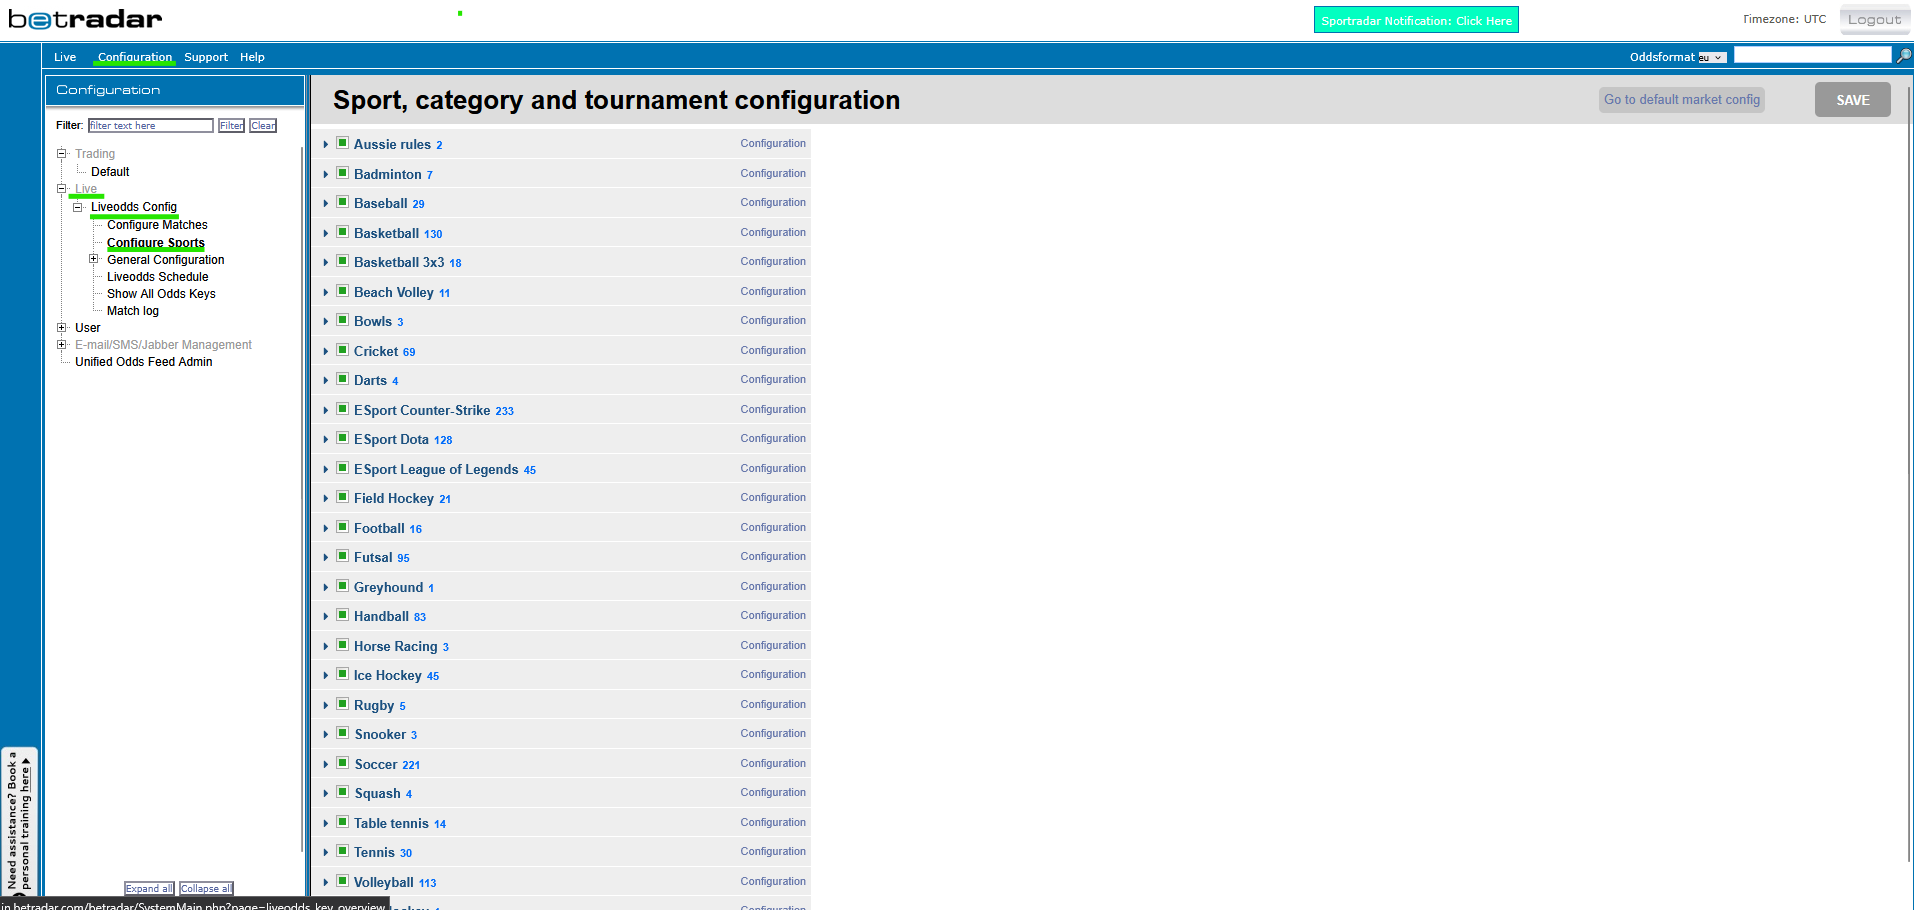Click the search magnifier icon
The height and width of the screenshot is (910, 1914).
(1904, 56)
